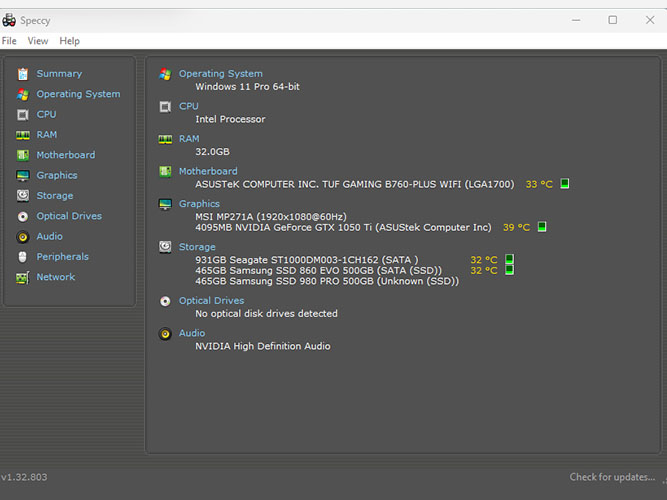Click Check for updates link

tap(612, 478)
